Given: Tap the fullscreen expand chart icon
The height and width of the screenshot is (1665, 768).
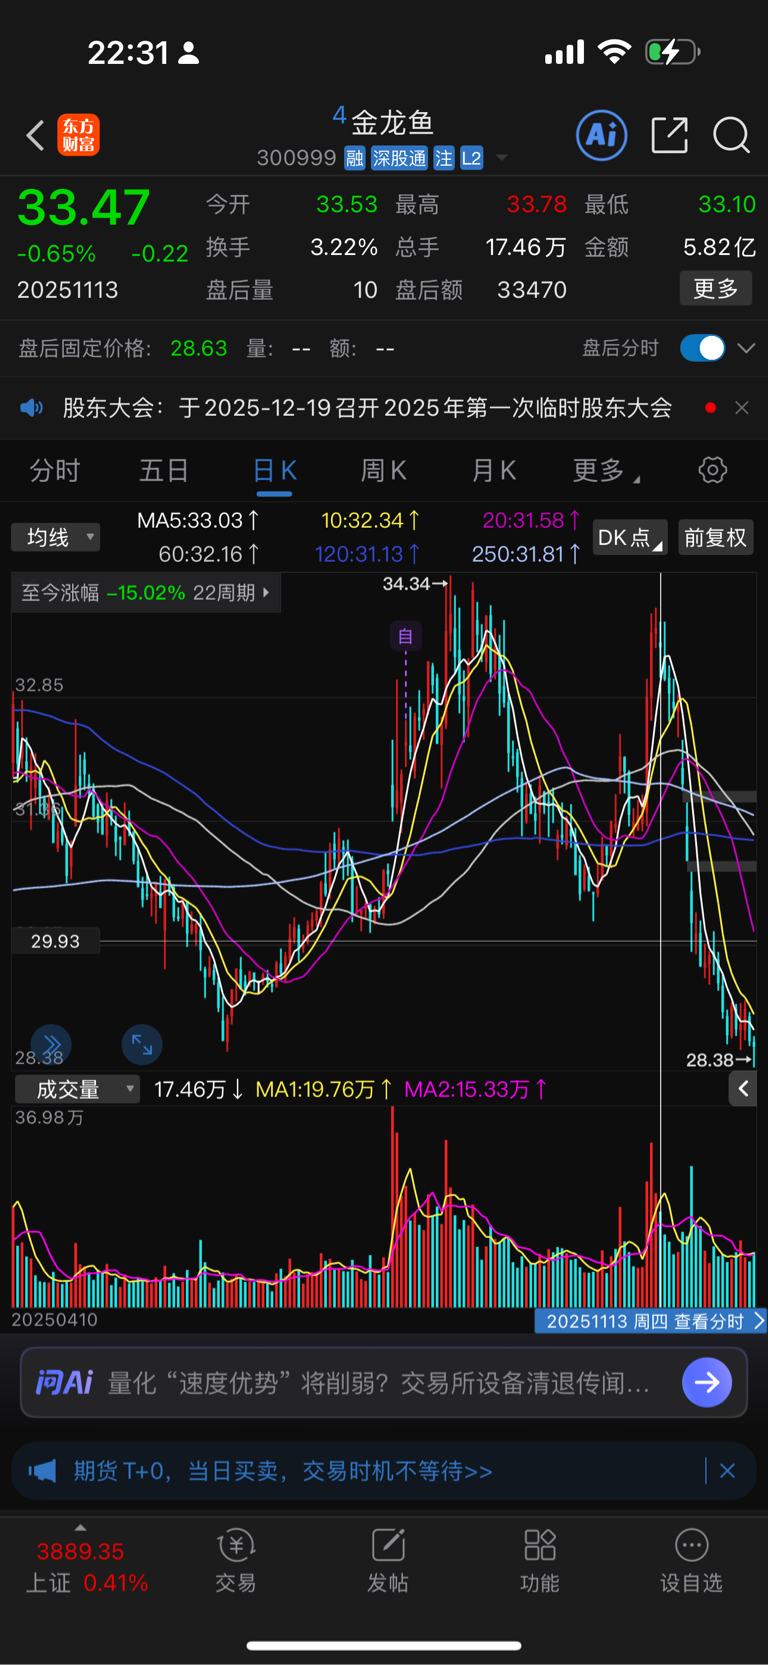Looking at the screenshot, I should click(x=142, y=1045).
